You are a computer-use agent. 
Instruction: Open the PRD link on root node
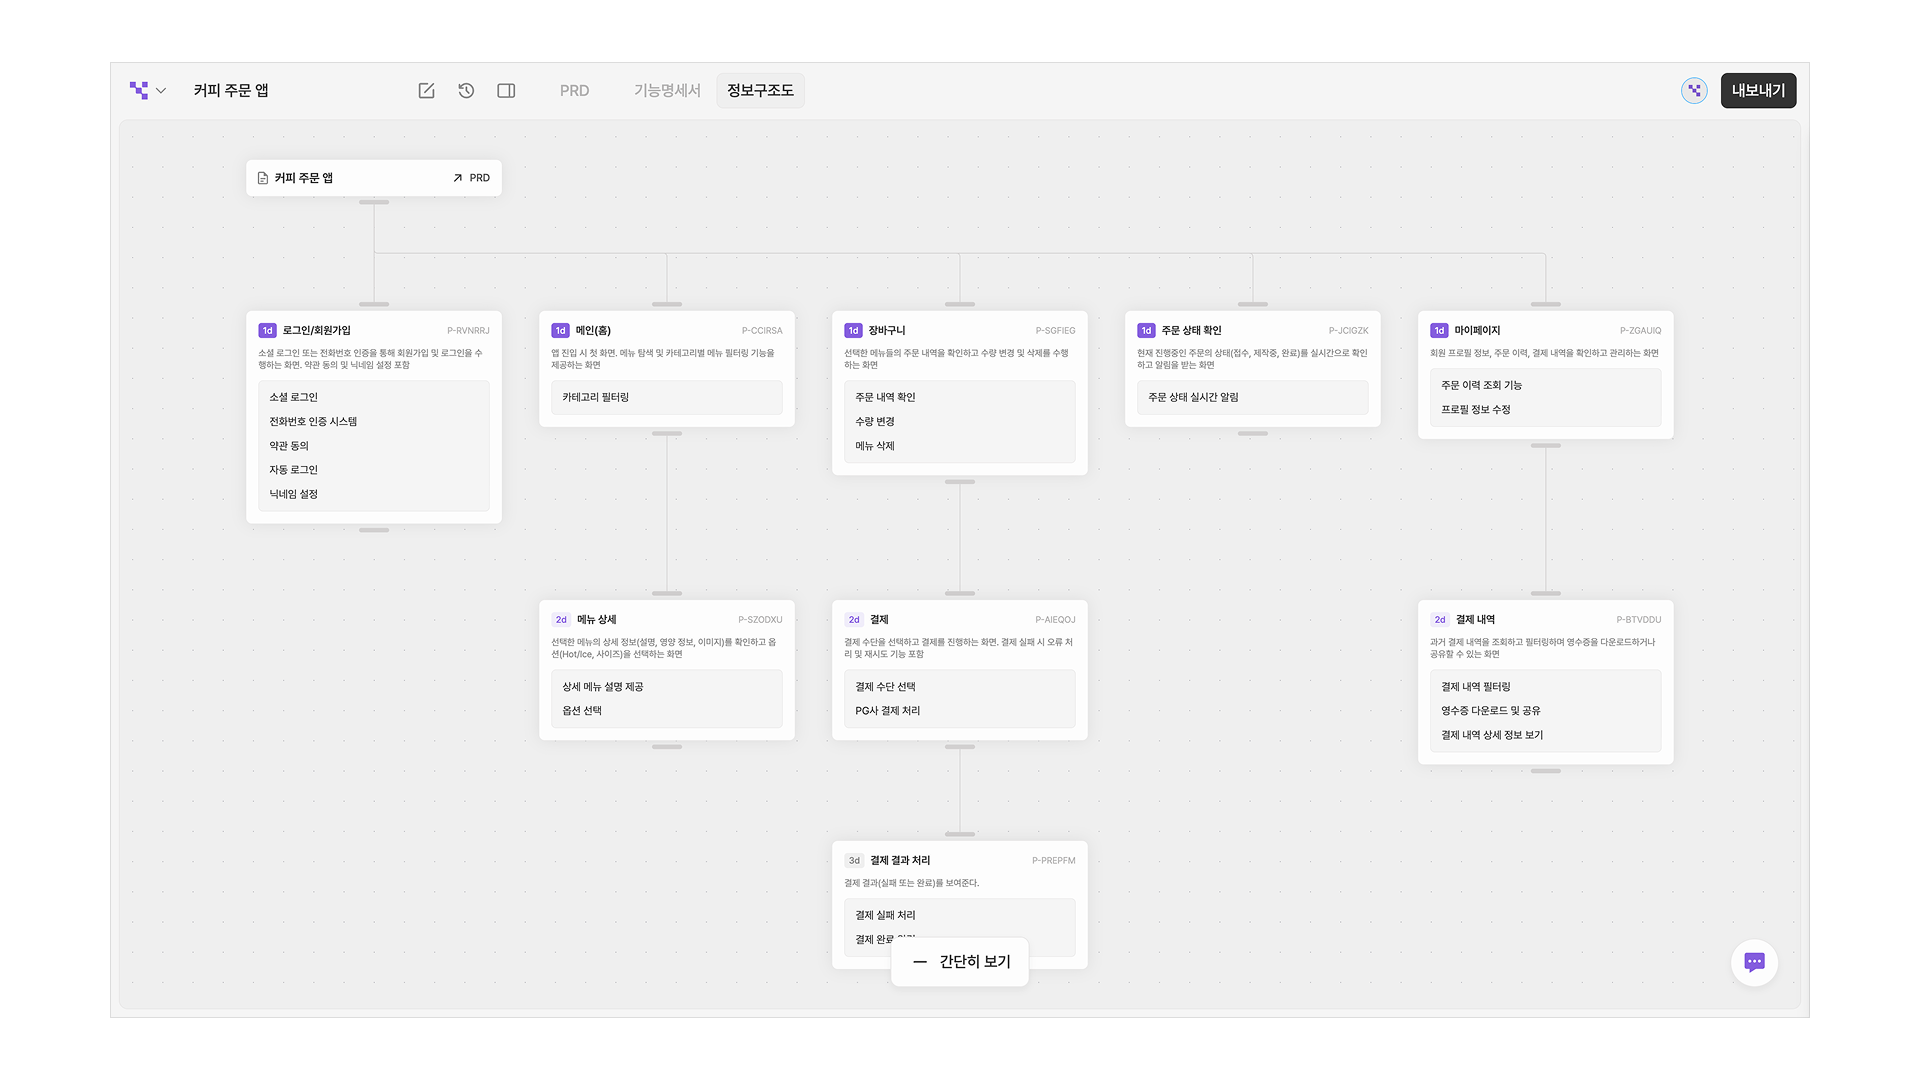471,178
